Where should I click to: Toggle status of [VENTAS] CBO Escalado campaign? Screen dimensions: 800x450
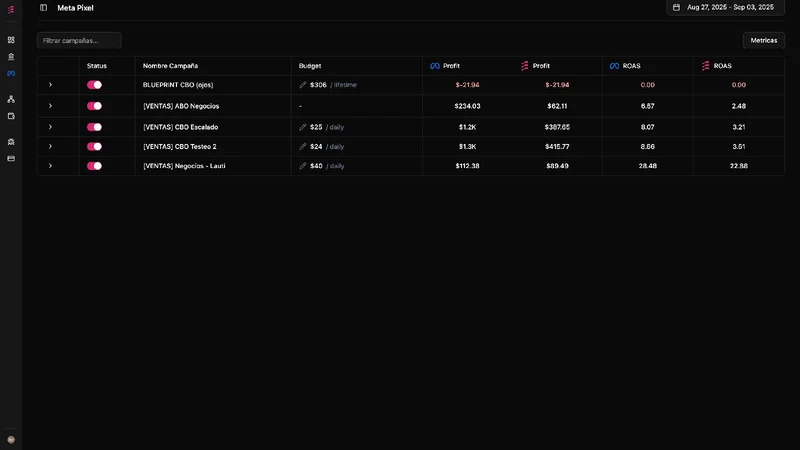[x=94, y=127]
